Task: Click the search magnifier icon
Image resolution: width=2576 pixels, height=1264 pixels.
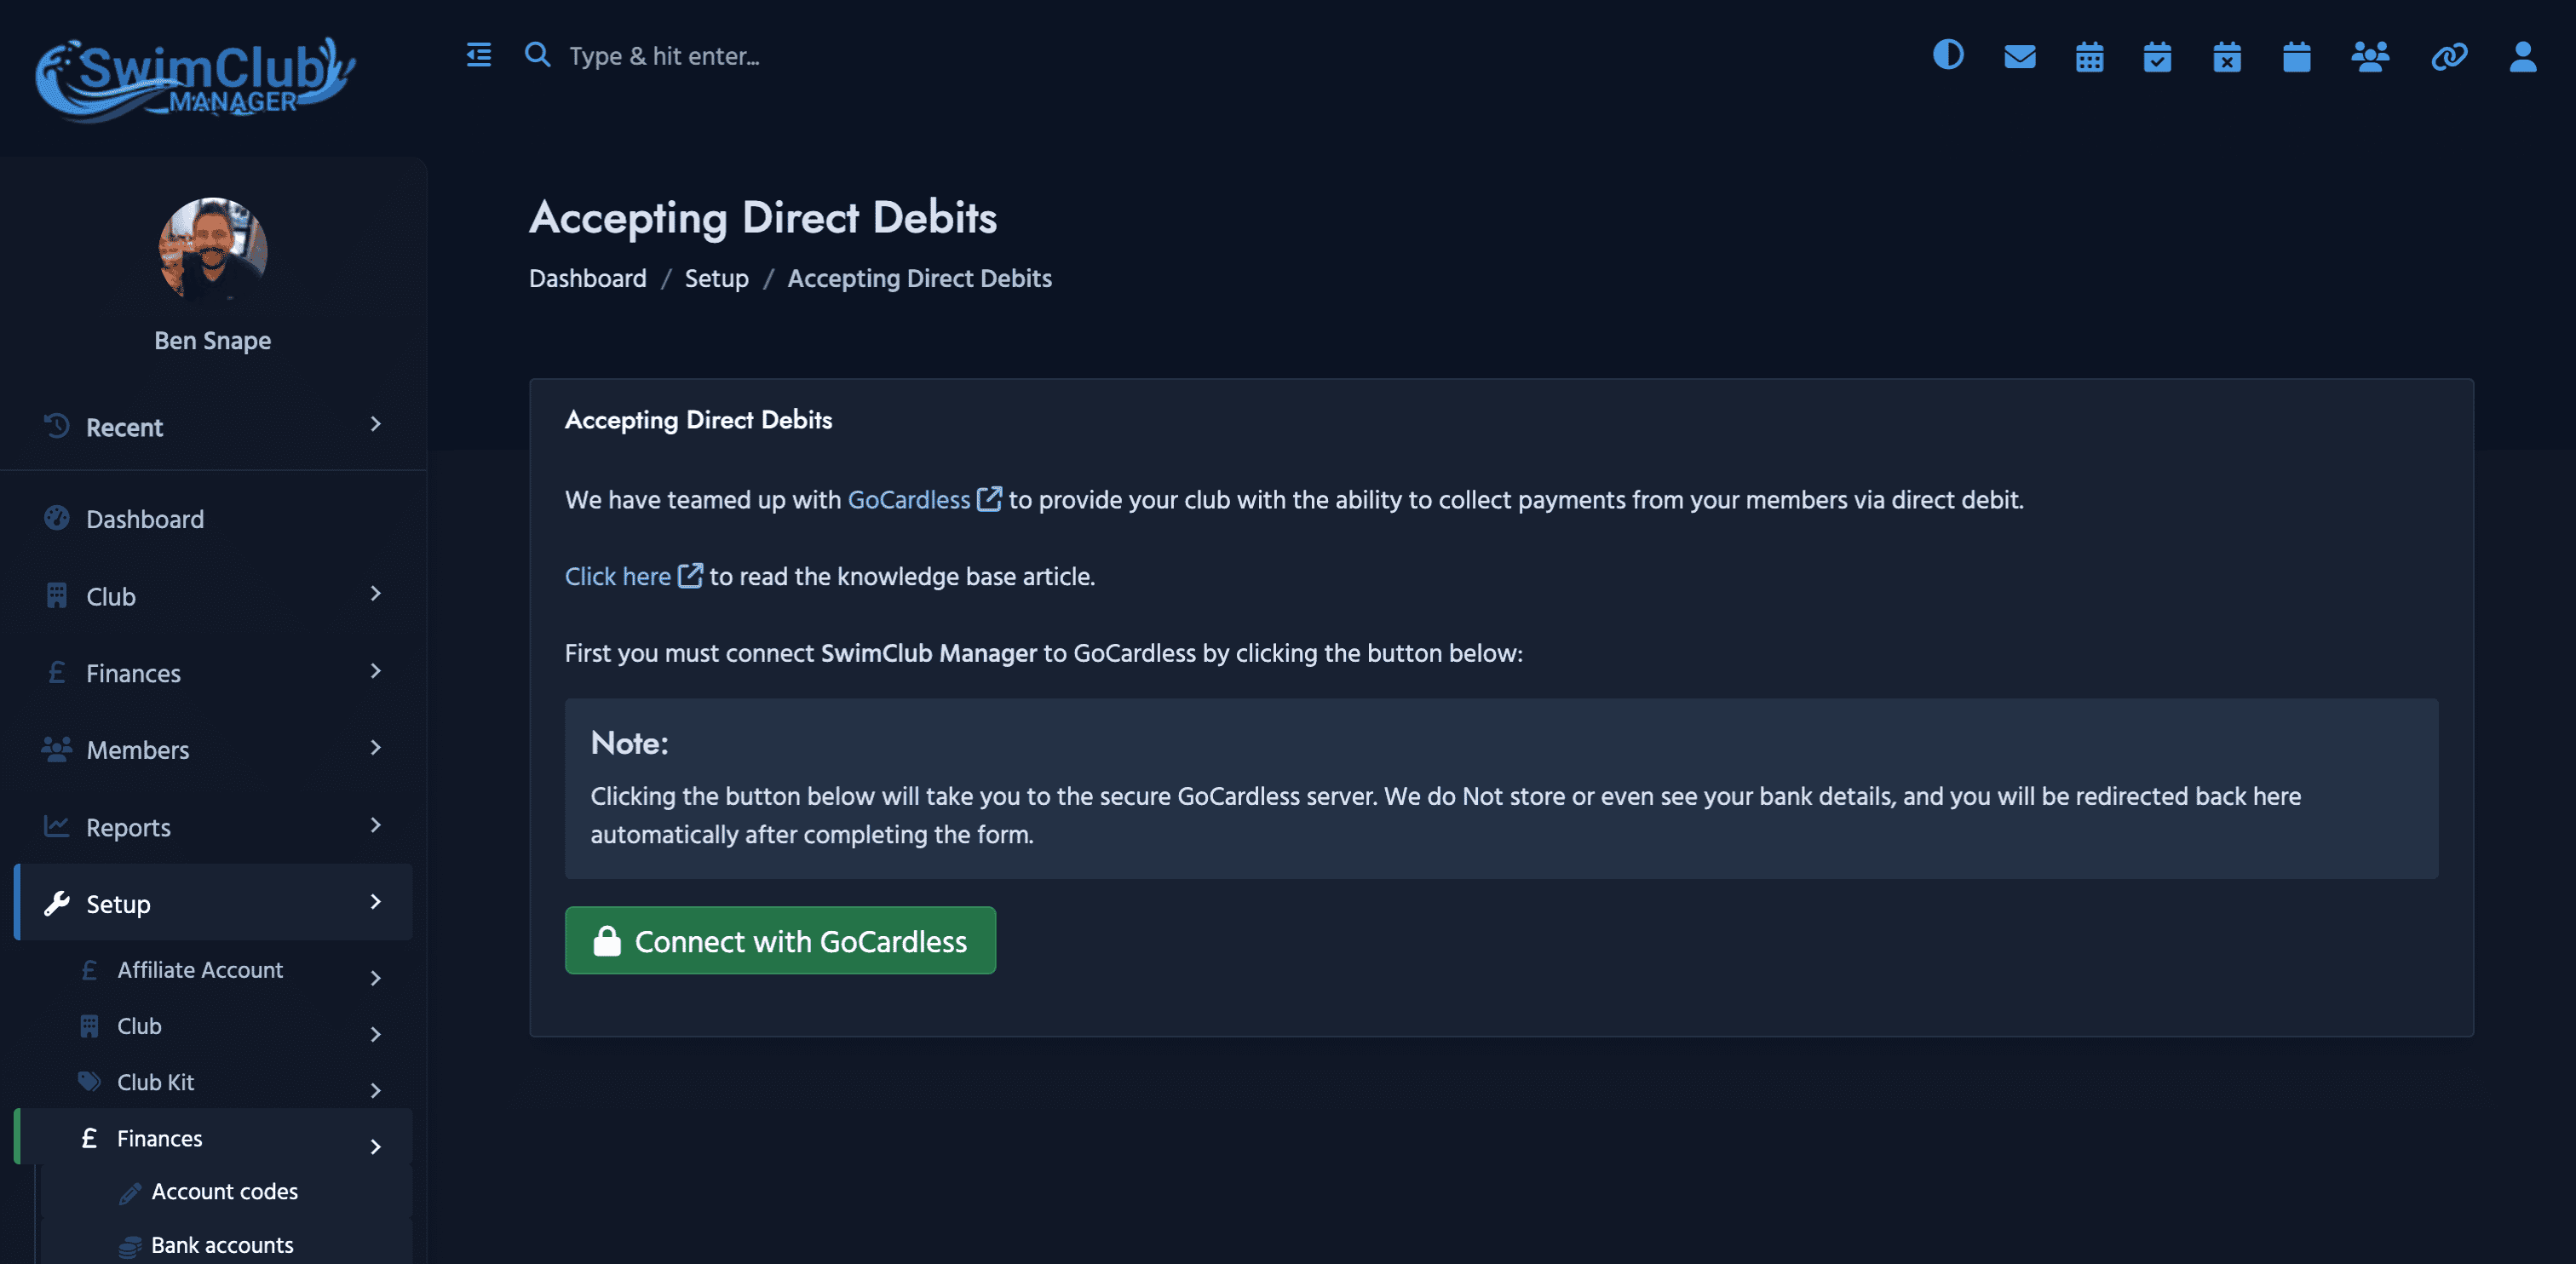Action: [537, 55]
